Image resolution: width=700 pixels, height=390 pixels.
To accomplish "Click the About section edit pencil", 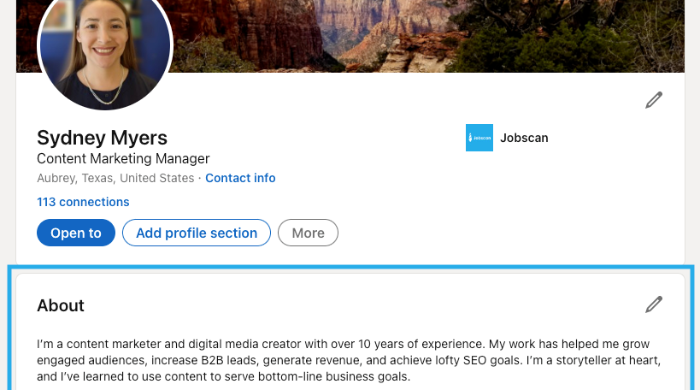I will 654,304.
